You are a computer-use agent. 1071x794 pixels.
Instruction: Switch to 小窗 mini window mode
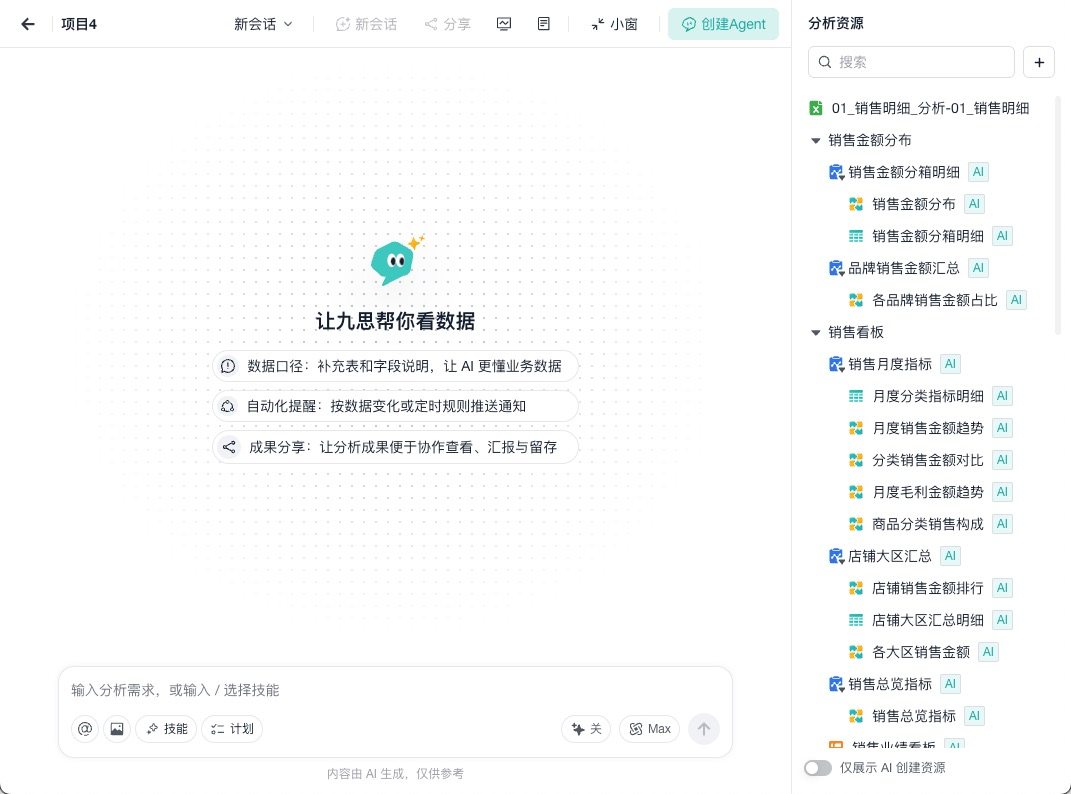coord(614,24)
